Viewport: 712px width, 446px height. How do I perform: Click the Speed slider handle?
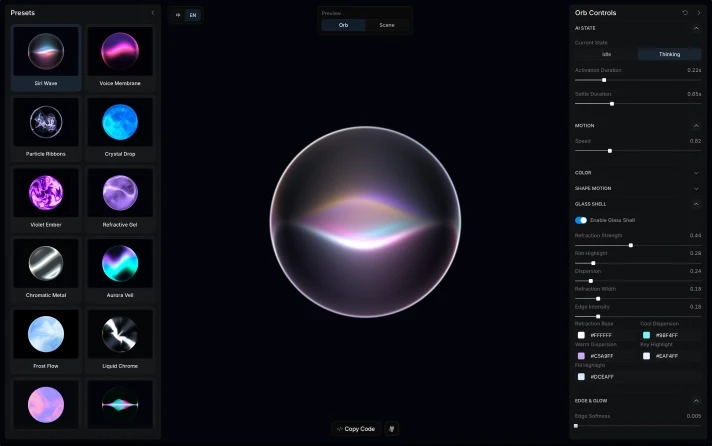(610, 151)
